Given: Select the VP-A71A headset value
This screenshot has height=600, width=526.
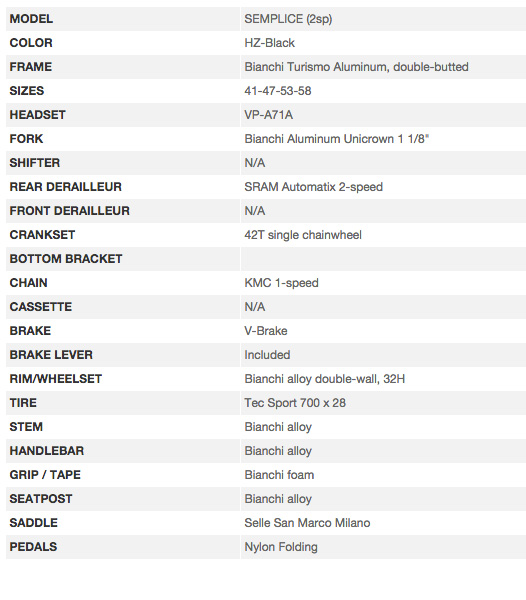Looking at the screenshot, I should point(269,115).
